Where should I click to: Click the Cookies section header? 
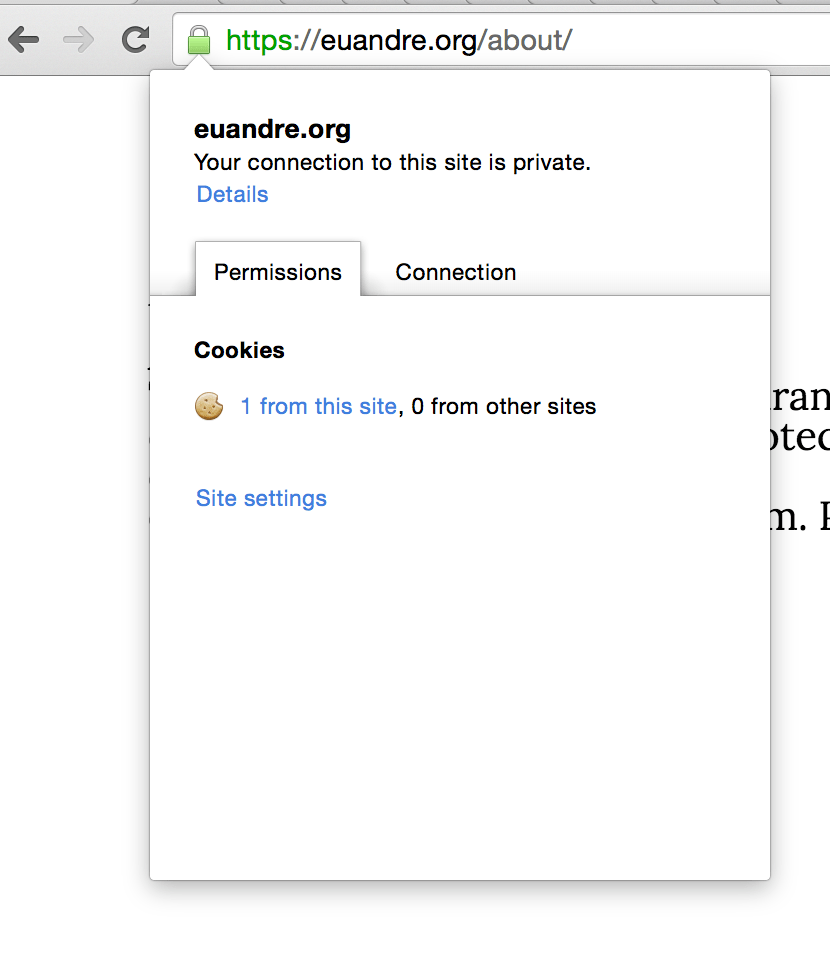coord(239,350)
